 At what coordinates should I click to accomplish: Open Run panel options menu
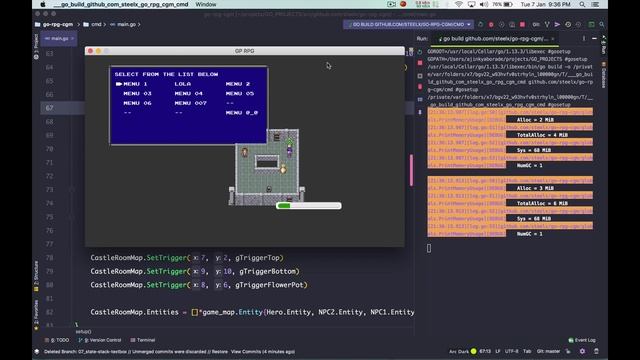coord(584,38)
